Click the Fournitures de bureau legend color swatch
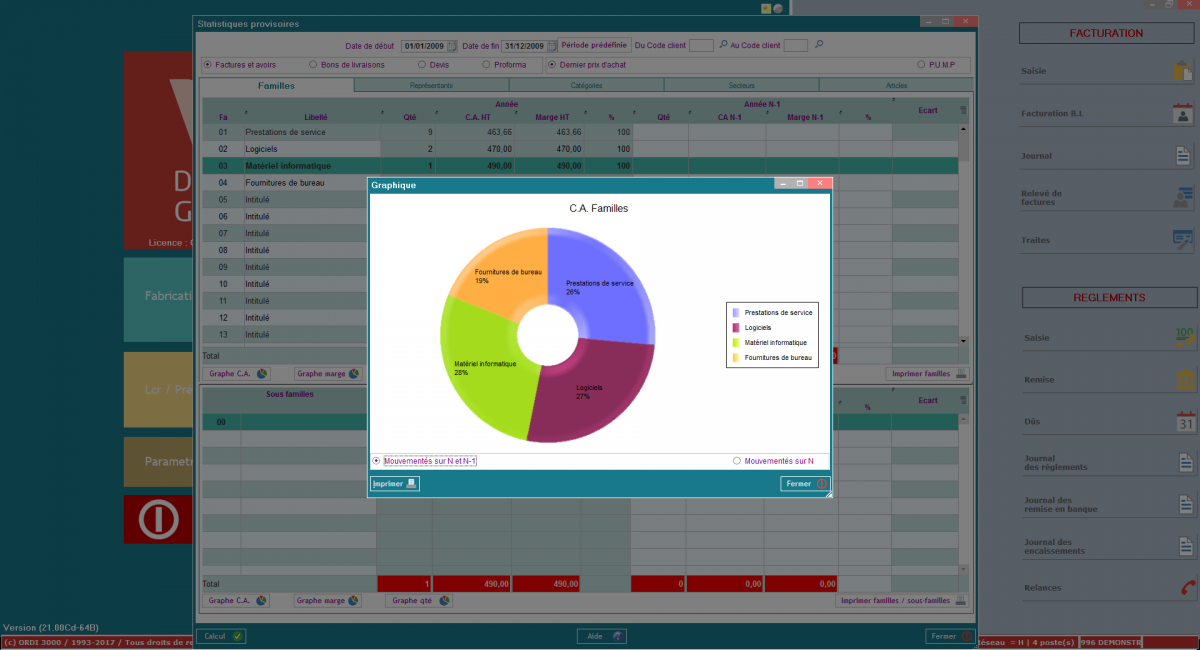1200x650 pixels. tap(736, 357)
